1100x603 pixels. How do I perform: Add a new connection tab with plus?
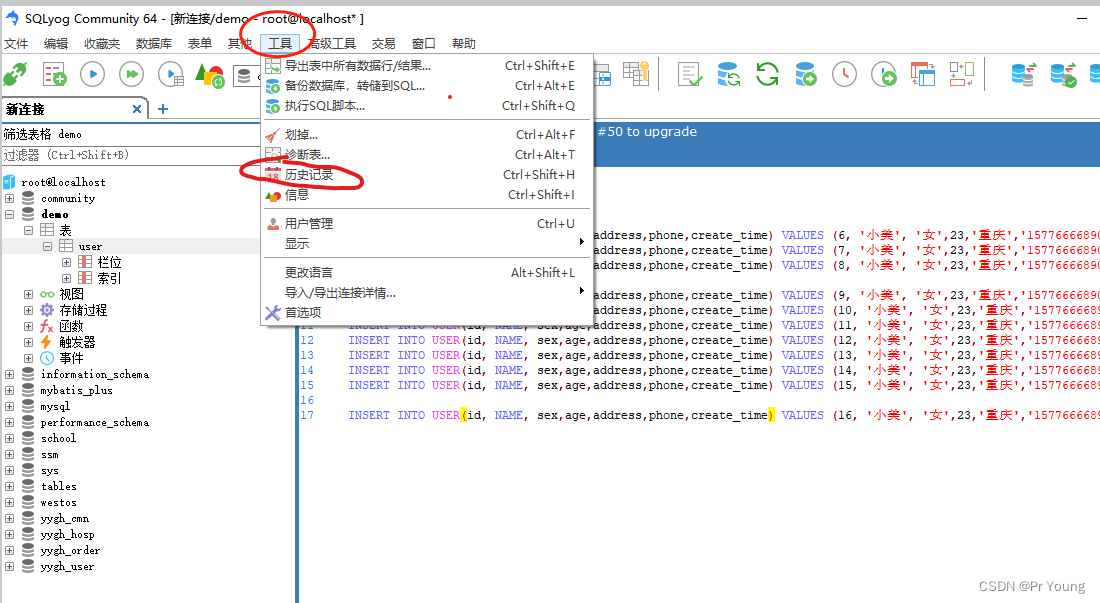point(163,109)
